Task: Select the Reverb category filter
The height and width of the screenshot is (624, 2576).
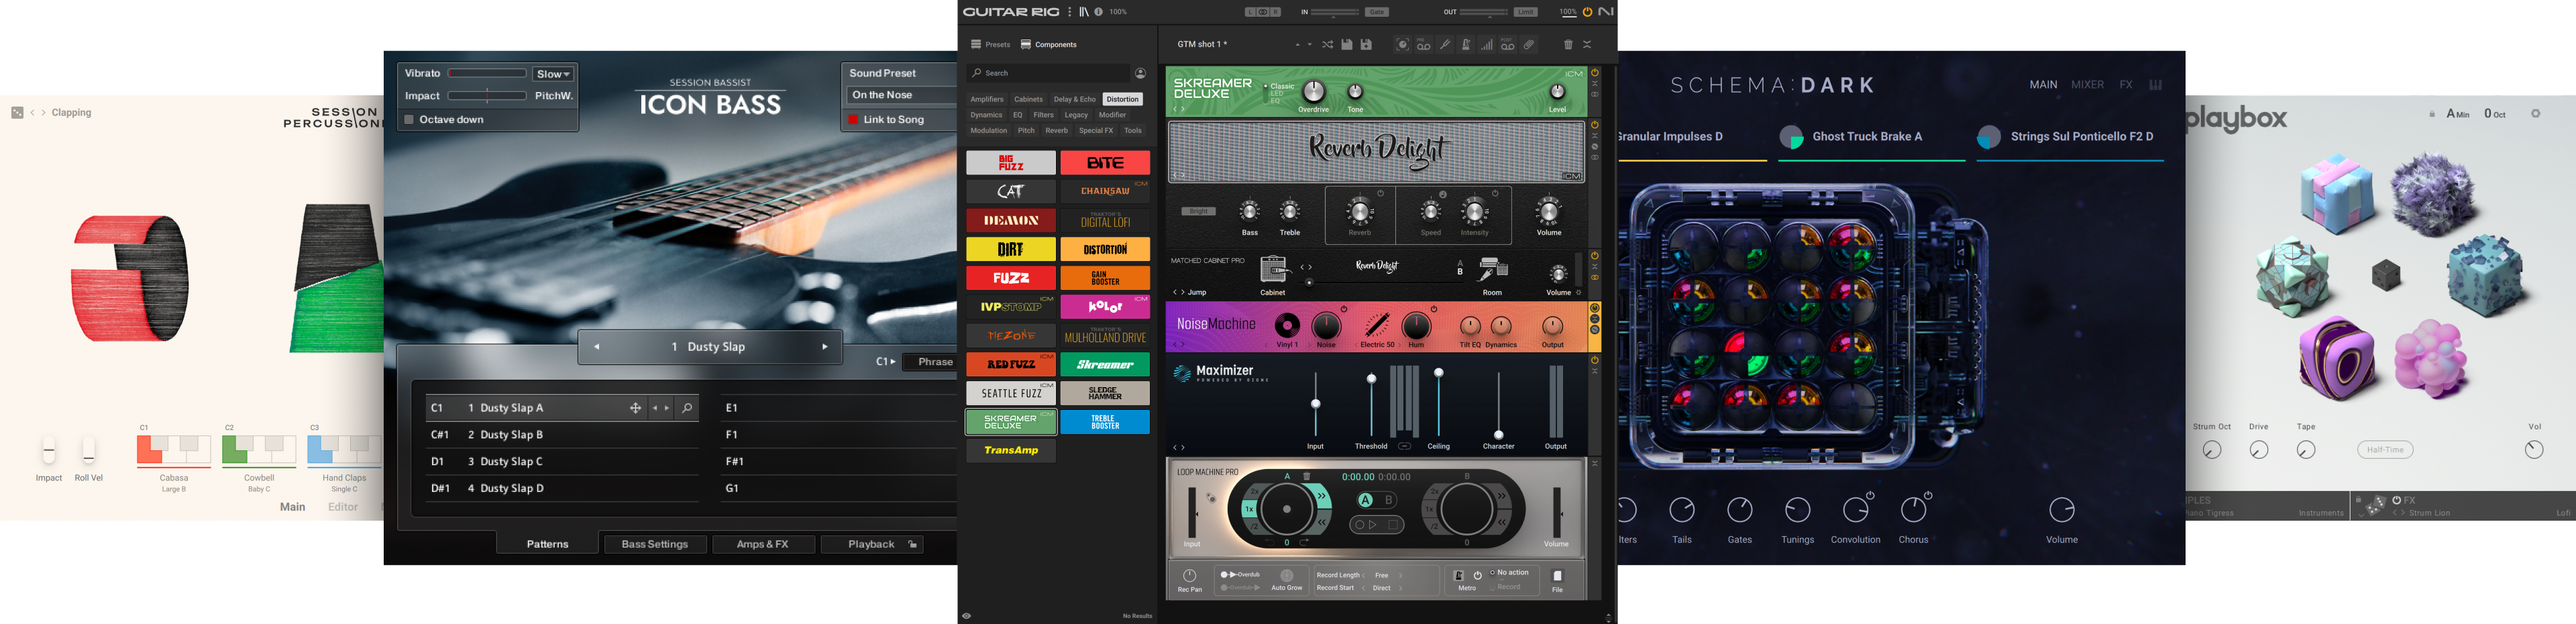Action: click(1056, 130)
